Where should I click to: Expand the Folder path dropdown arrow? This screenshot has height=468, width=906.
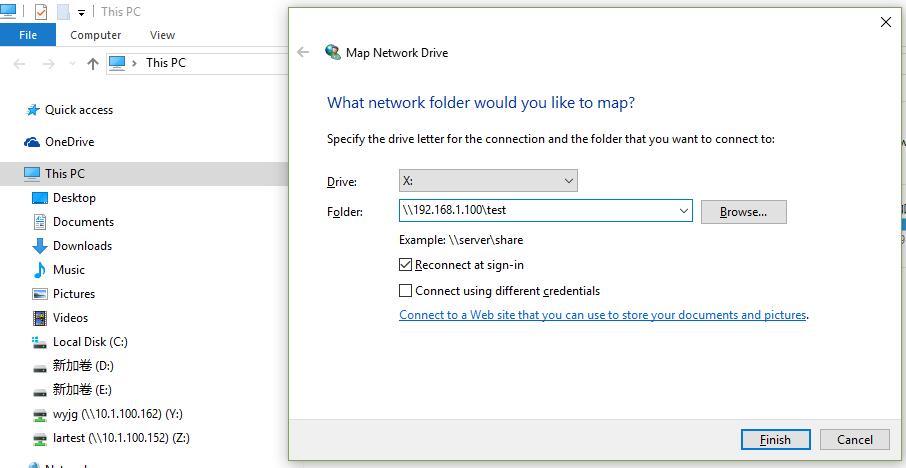click(x=684, y=211)
